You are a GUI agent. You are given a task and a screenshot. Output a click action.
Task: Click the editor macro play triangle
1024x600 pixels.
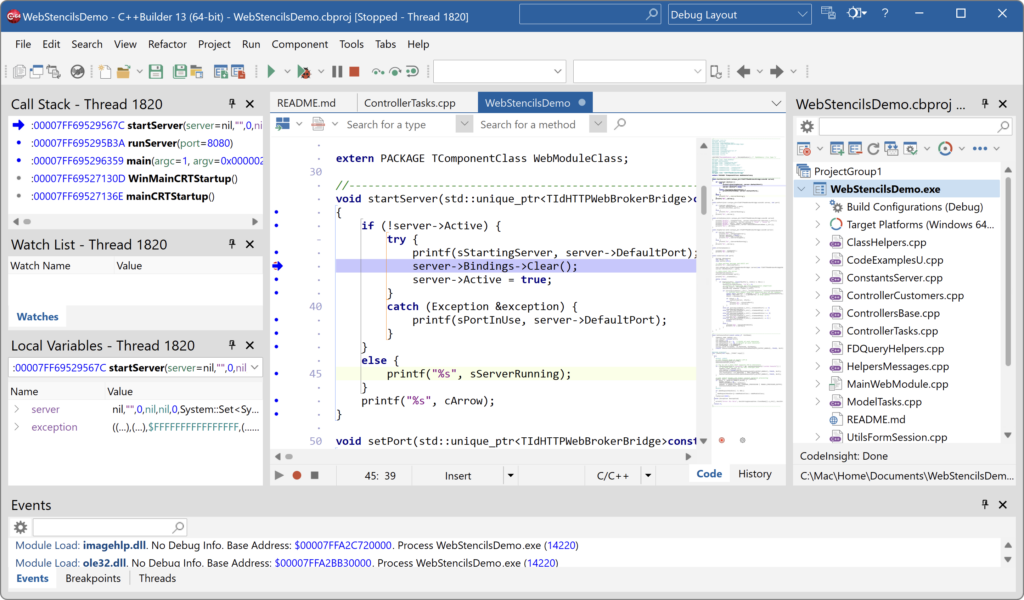[279, 475]
